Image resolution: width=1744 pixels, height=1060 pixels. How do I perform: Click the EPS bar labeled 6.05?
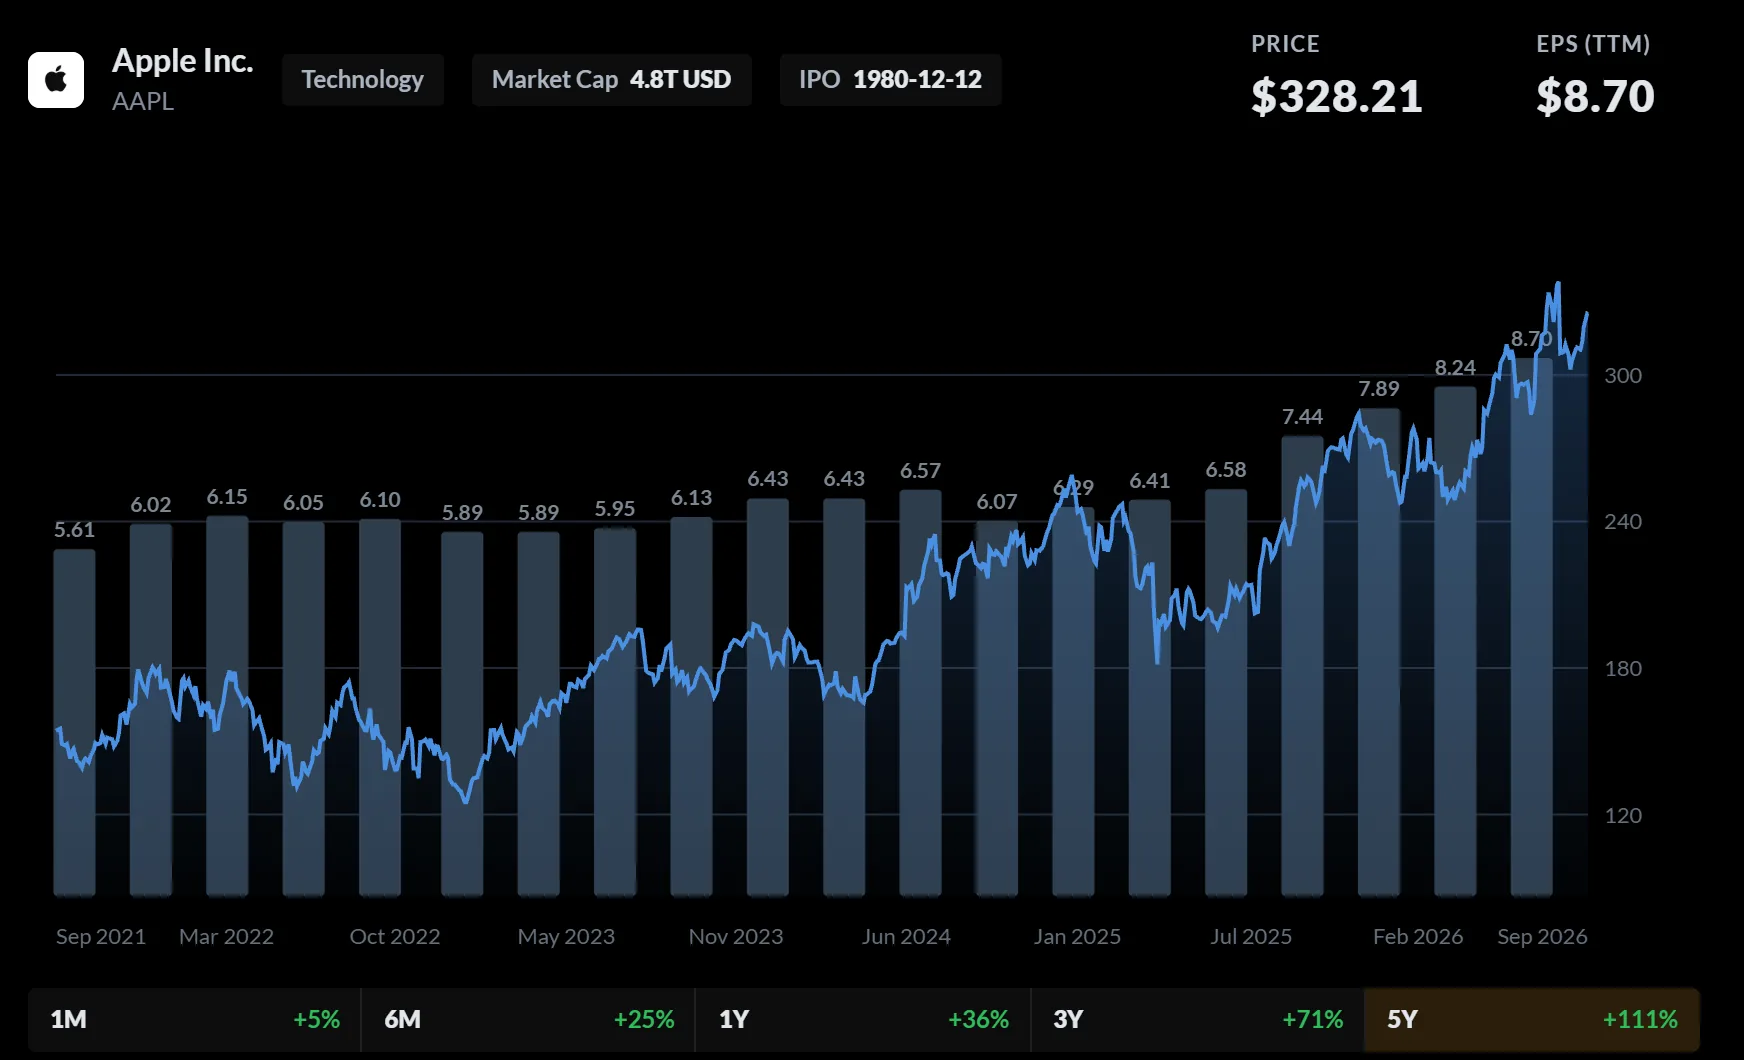click(304, 709)
